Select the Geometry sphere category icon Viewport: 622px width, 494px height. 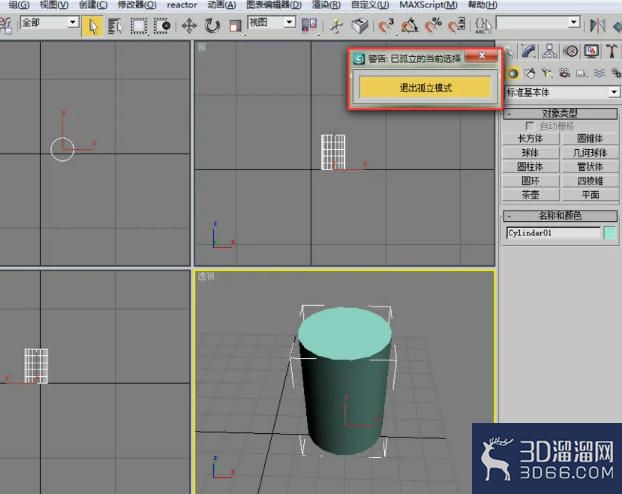click(x=513, y=73)
